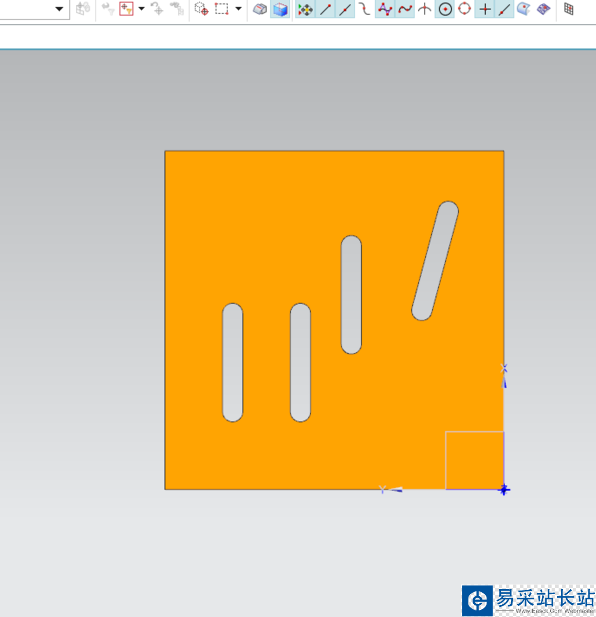Toggle Existing Point plus-sign snap
Screen dimensions: 596x617
click(485, 9)
